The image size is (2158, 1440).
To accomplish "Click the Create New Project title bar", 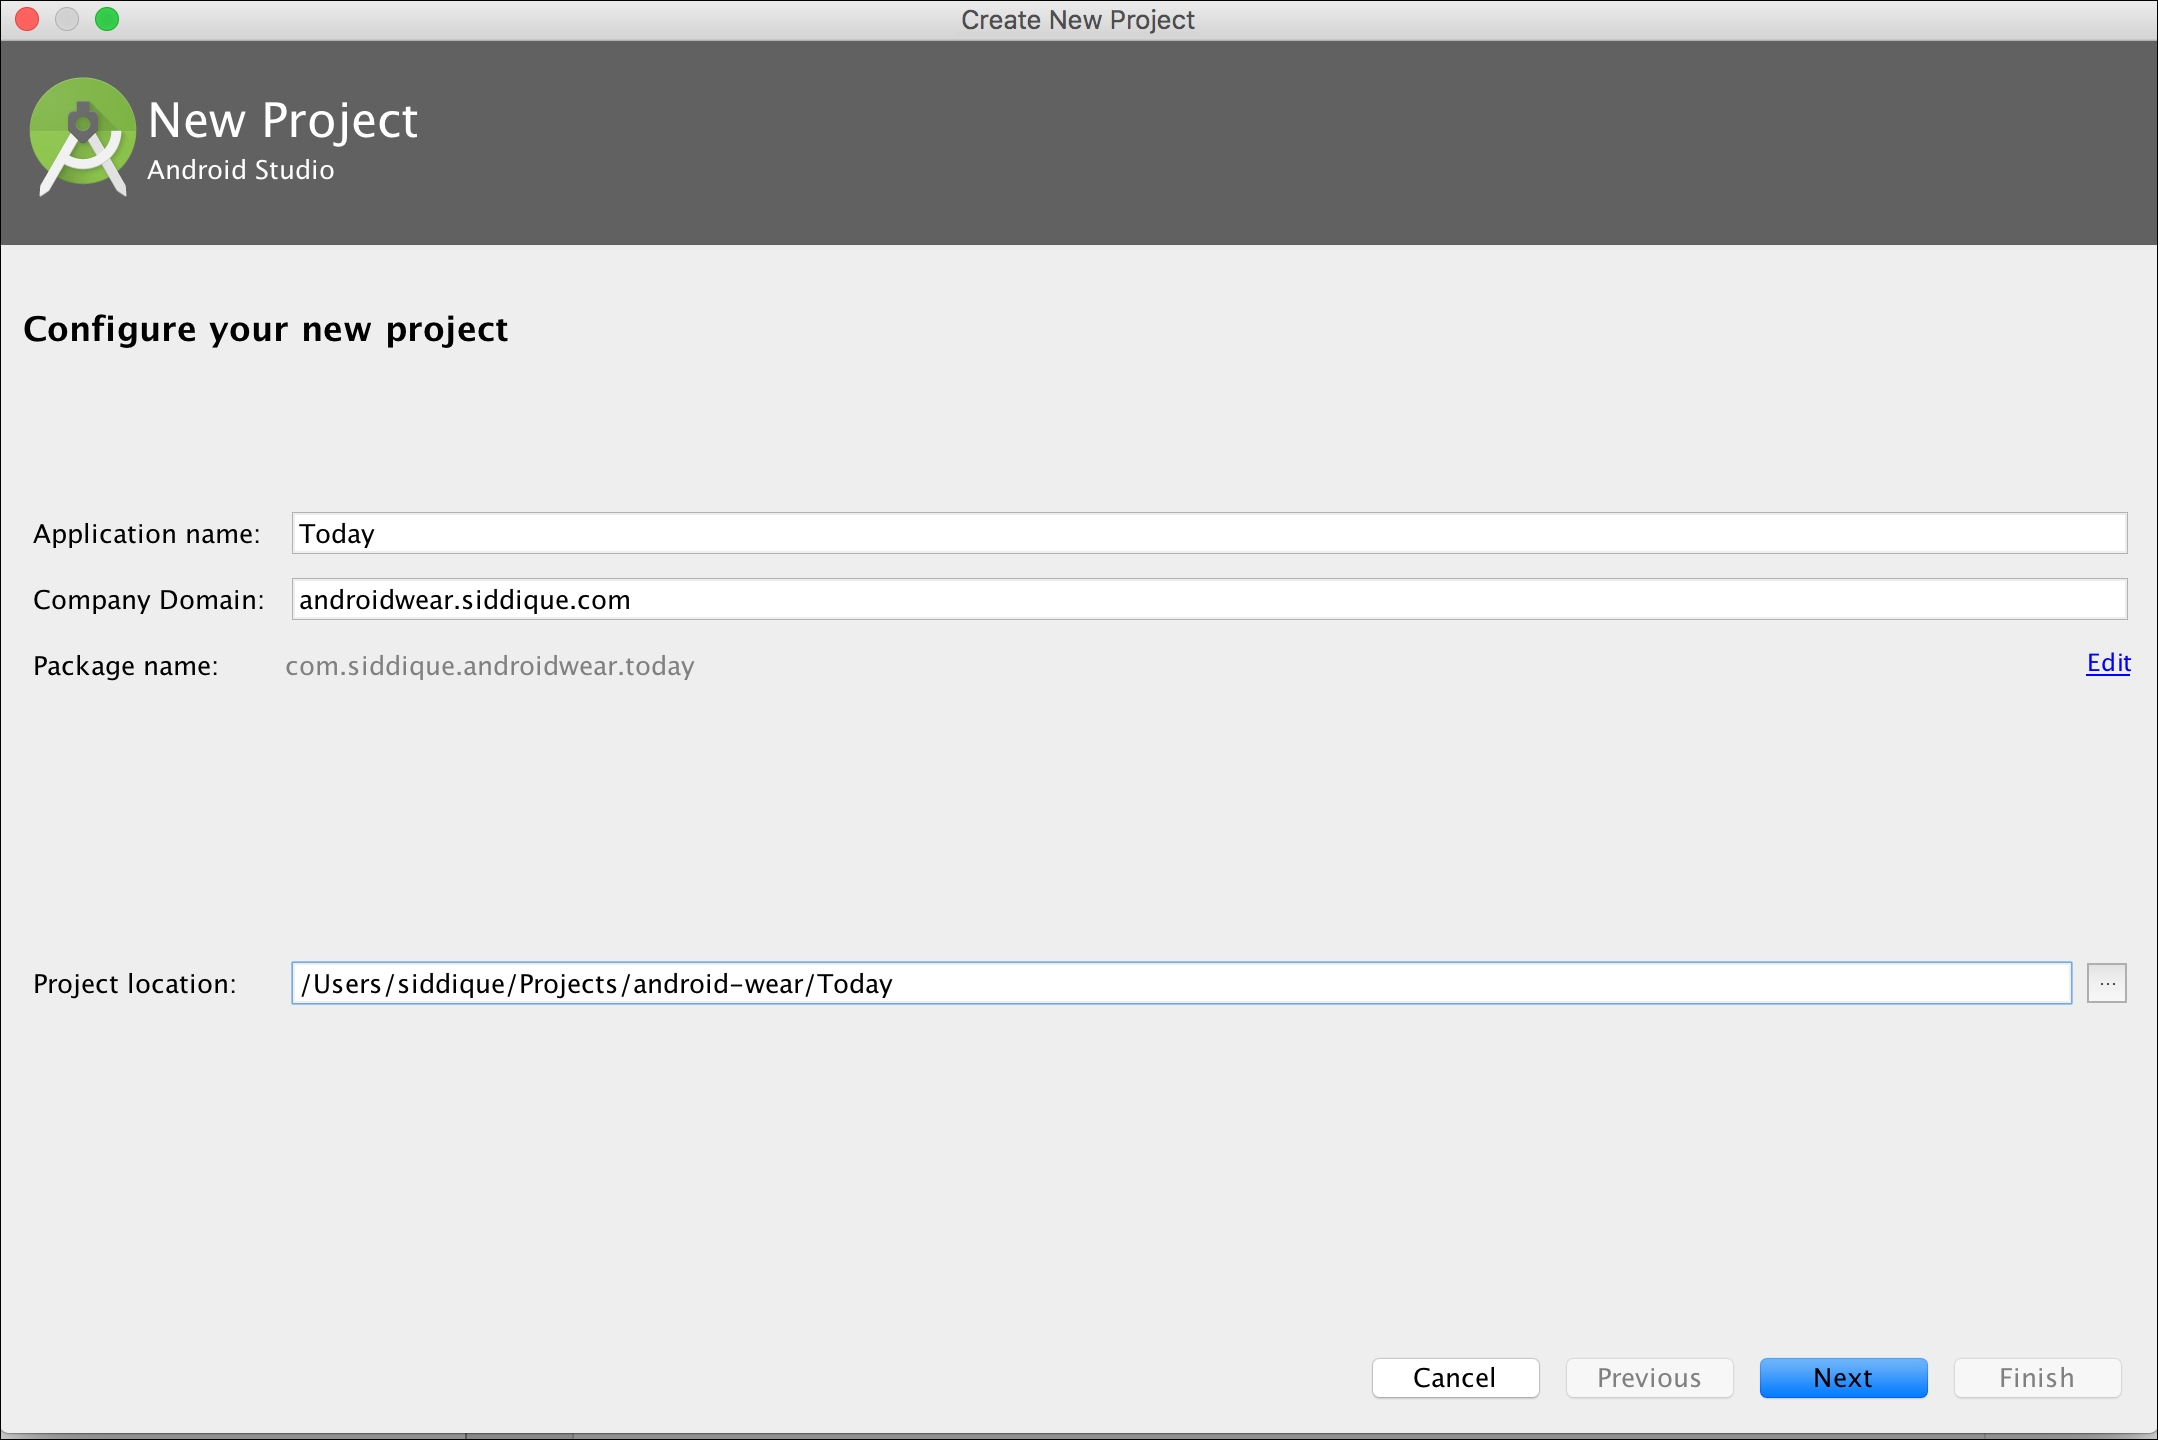I will pos(1079,19).
